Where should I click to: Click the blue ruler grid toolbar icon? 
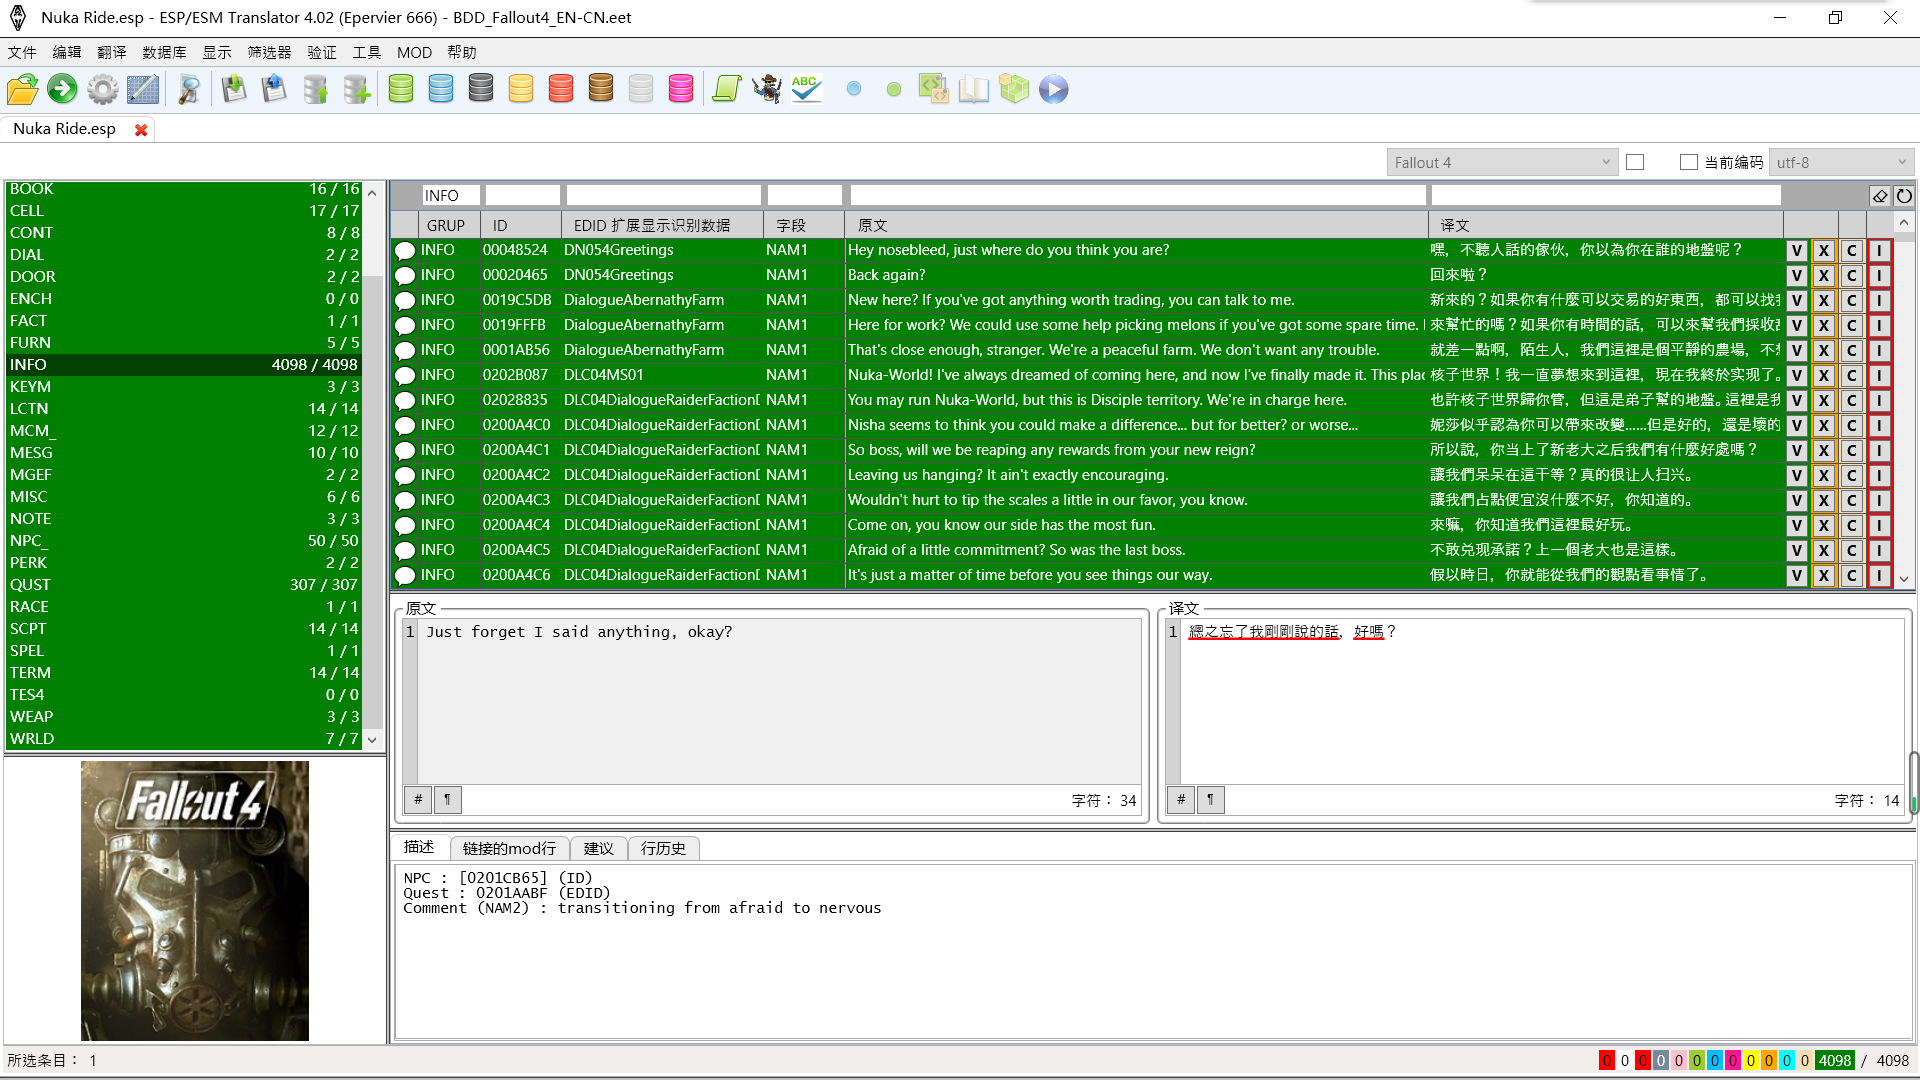coord(143,89)
